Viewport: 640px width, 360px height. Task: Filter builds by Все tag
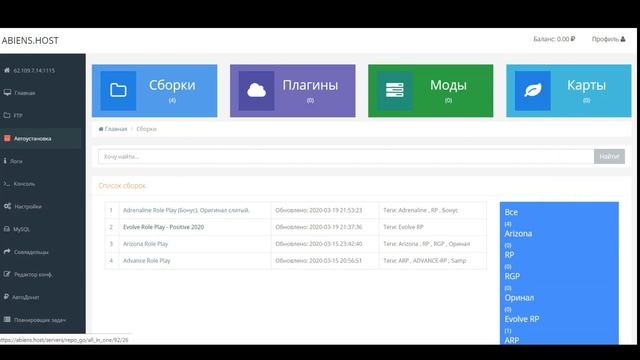point(511,212)
